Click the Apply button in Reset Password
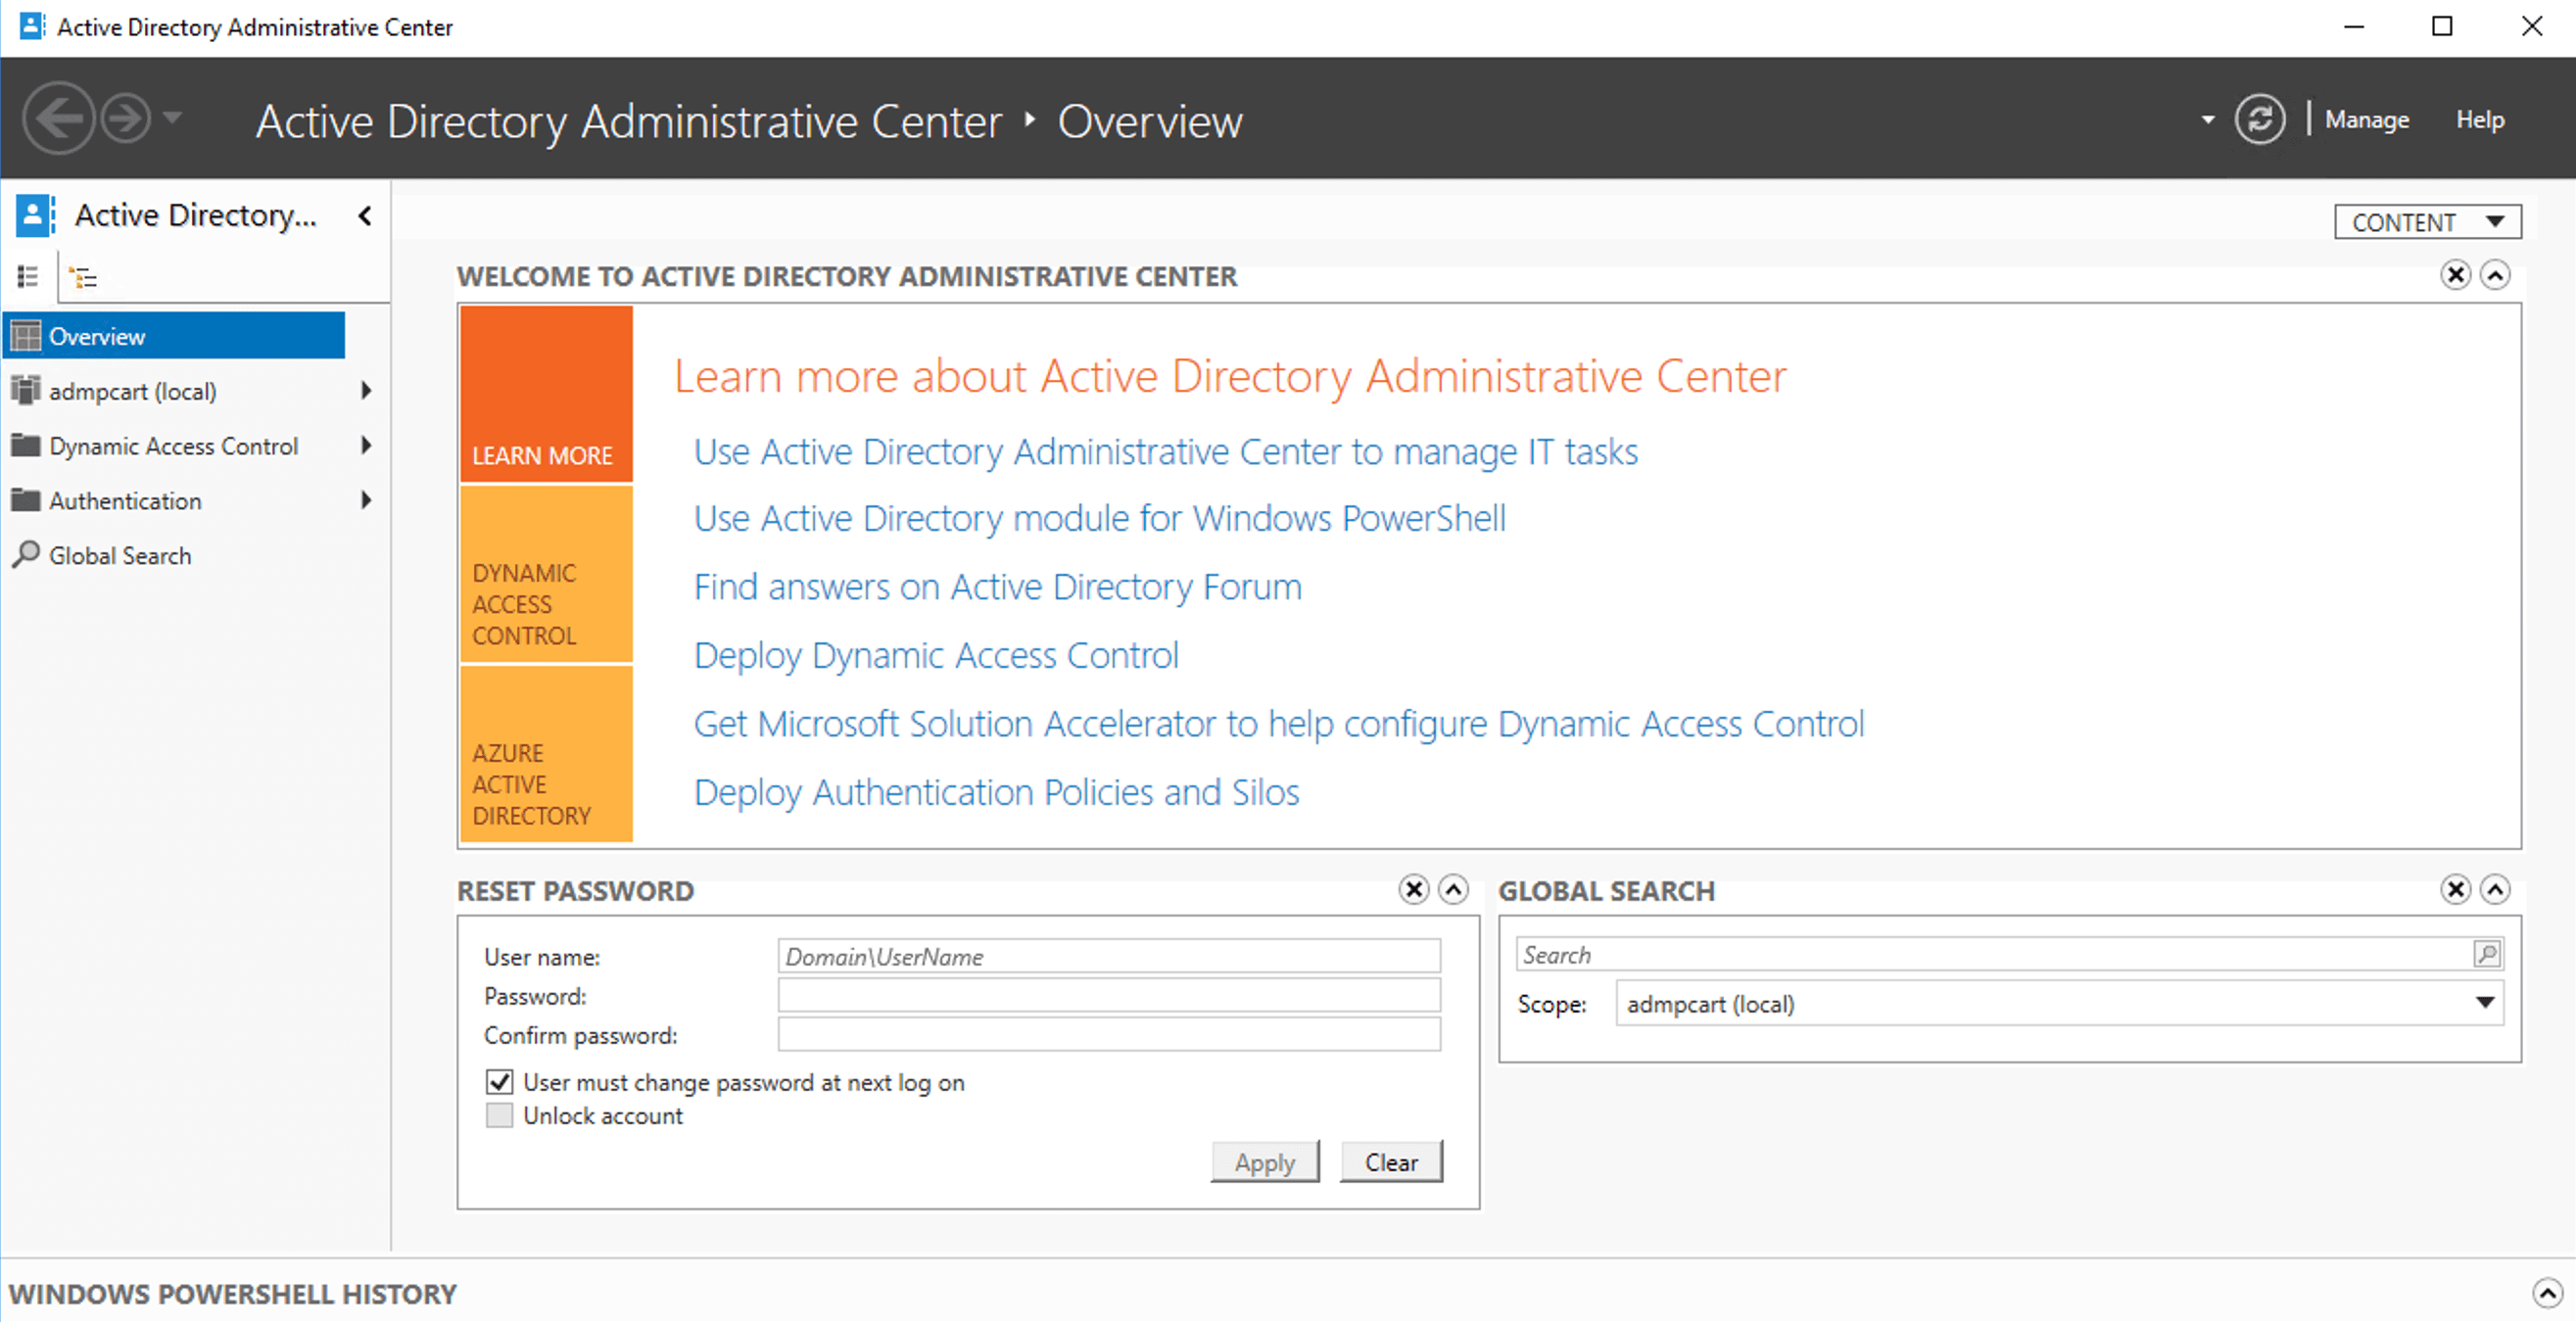This screenshot has width=2576, height=1322. 1265,1161
